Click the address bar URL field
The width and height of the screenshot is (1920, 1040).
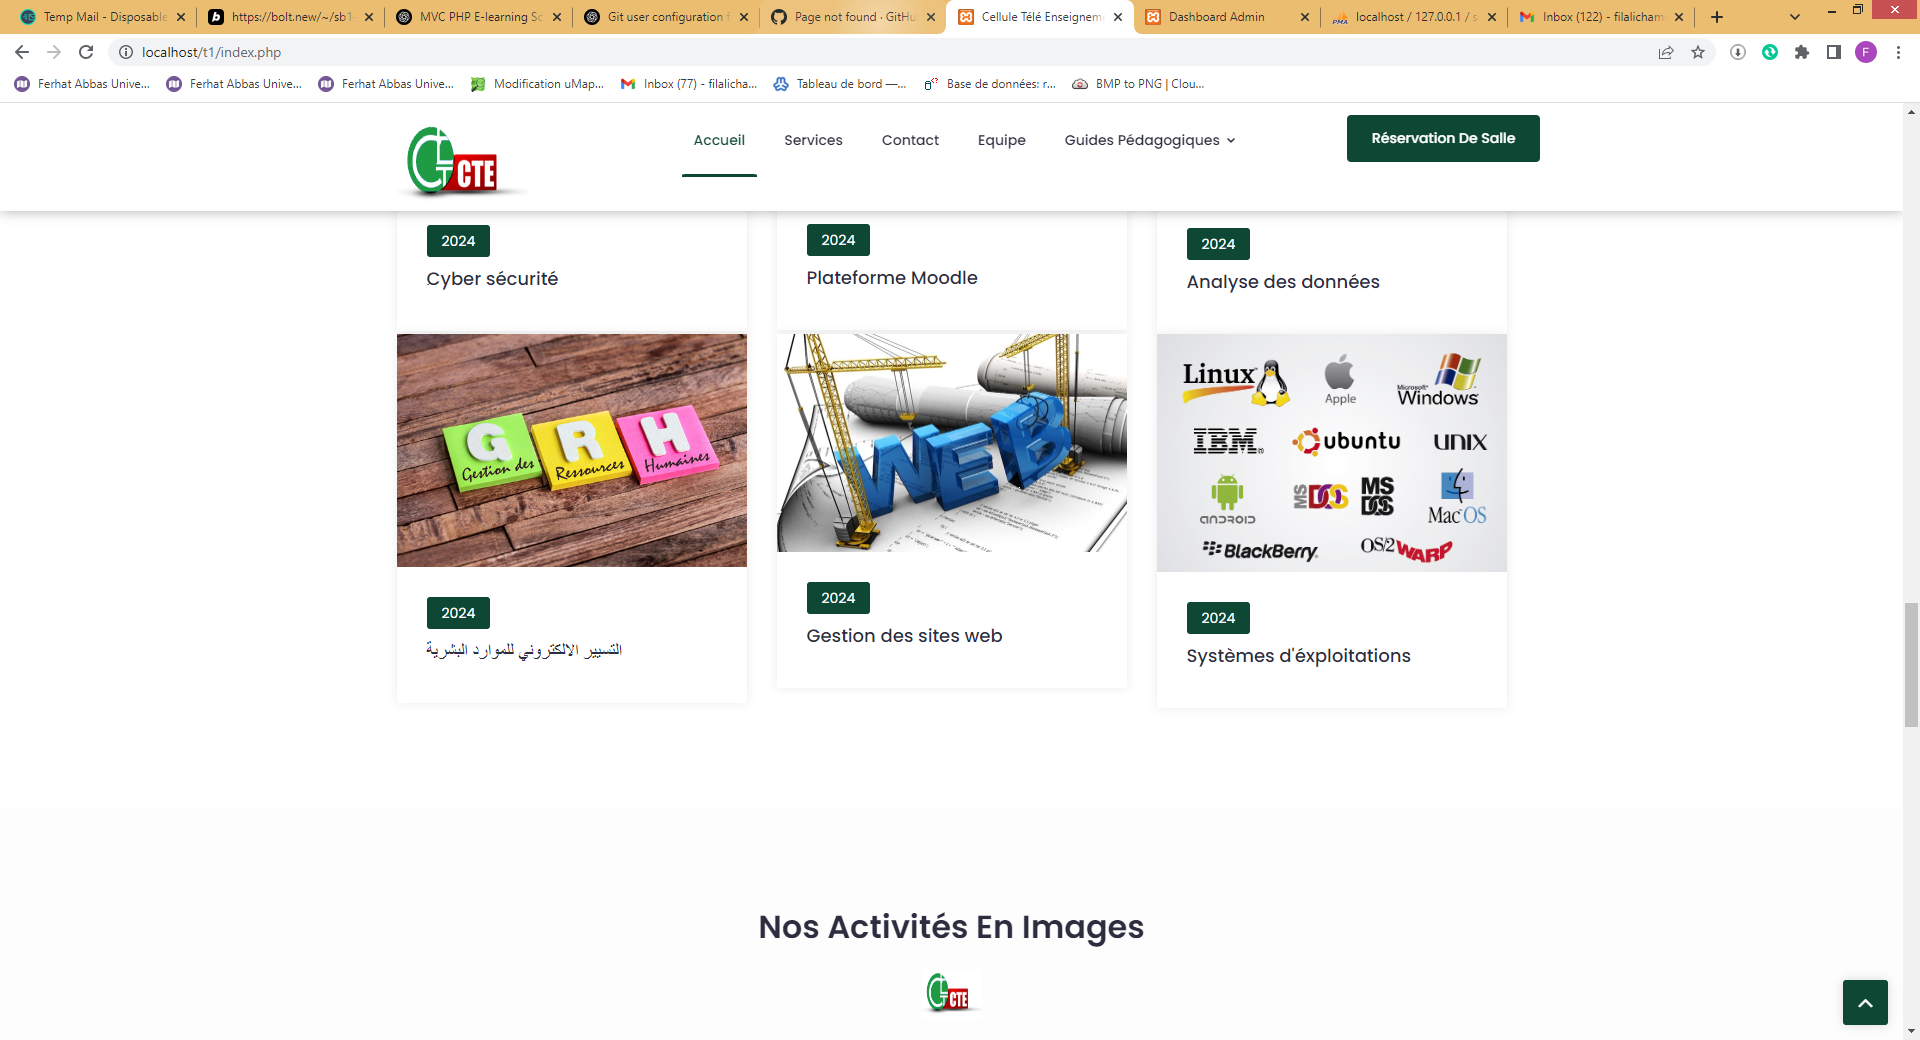click(880, 52)
